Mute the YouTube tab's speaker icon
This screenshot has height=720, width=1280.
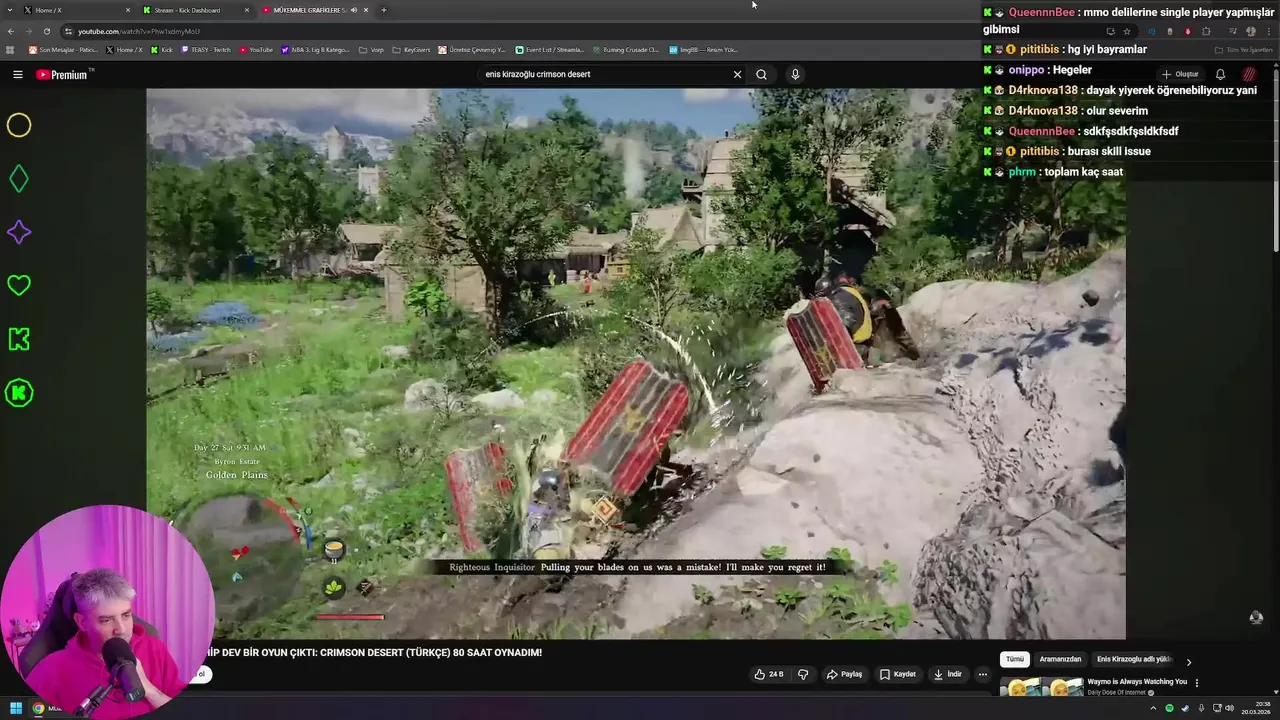(353, 10)
